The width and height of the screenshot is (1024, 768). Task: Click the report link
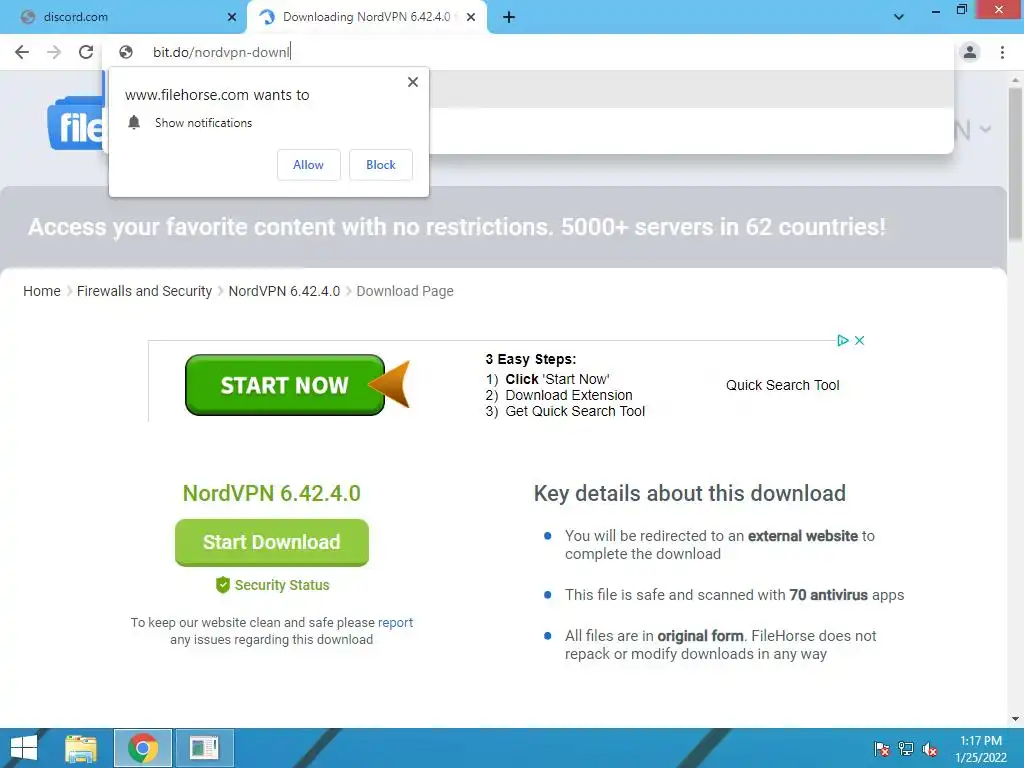[395, 622]
